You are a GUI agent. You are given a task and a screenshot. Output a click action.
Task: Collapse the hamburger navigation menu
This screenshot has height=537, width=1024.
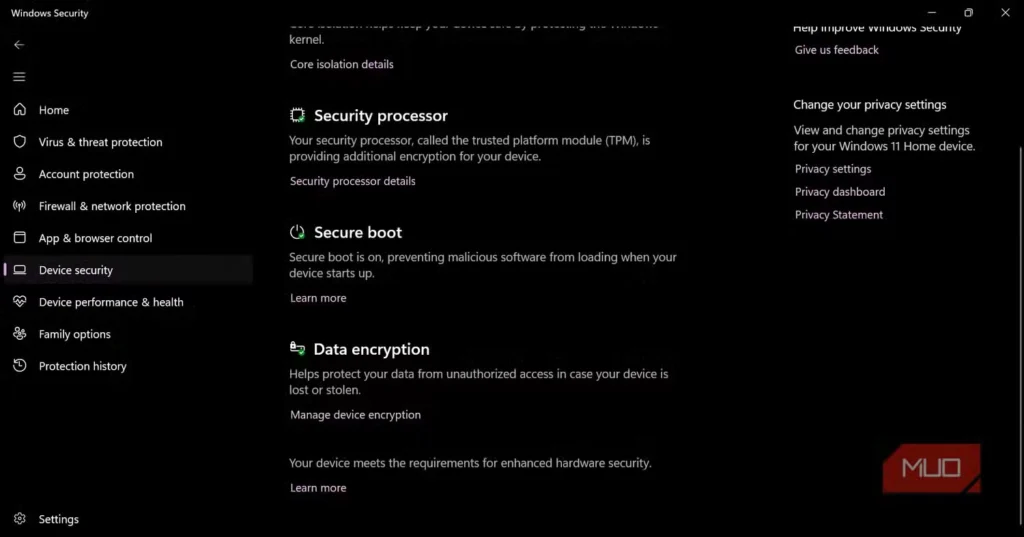(x=19, y=77)
